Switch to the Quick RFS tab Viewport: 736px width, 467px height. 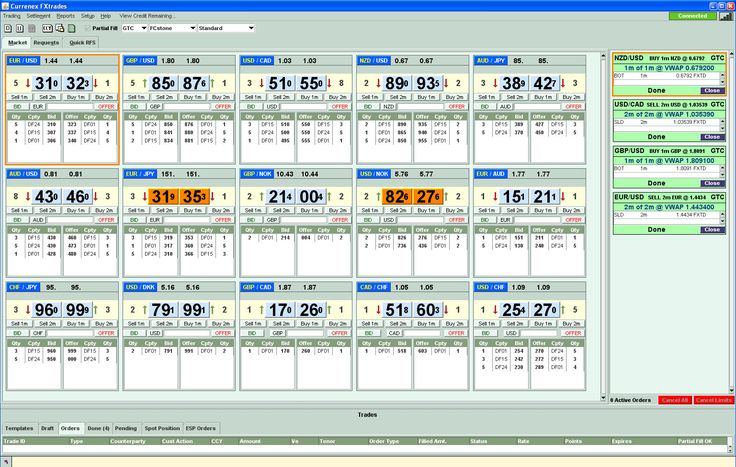(x=82, y=43)
